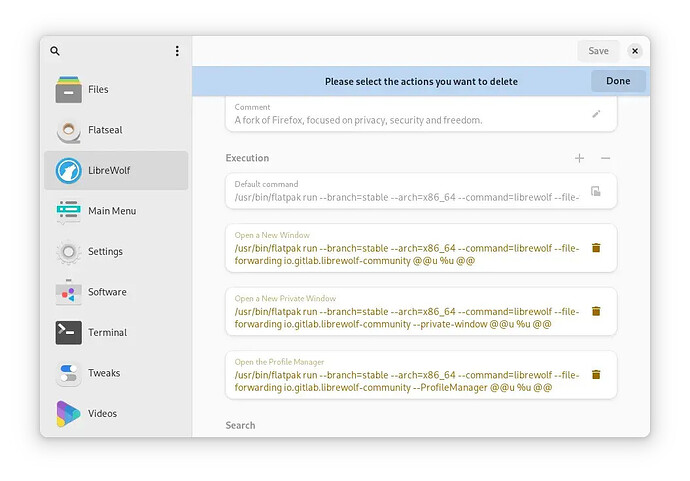
Task: Click the Software label in sidebar
Action: click(107, 292)
